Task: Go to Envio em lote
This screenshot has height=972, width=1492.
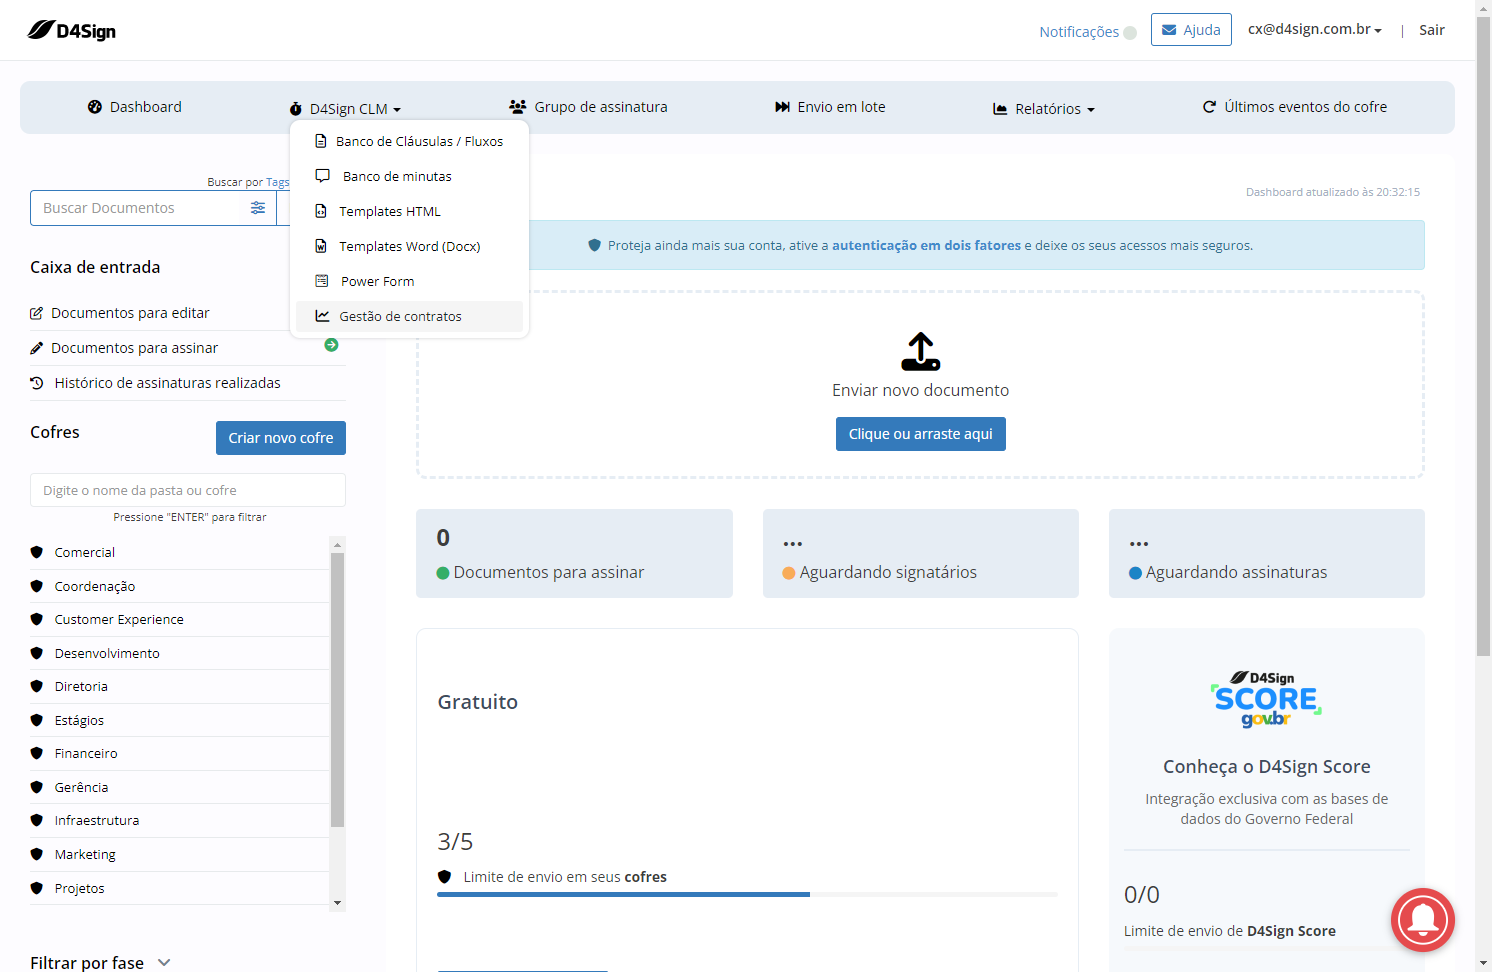Action: pos(830,107)
